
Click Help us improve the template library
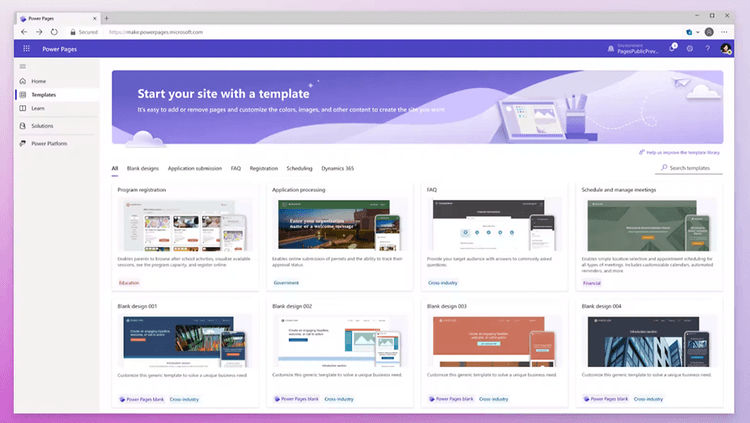pyautogui.click(x=679, y=153)
